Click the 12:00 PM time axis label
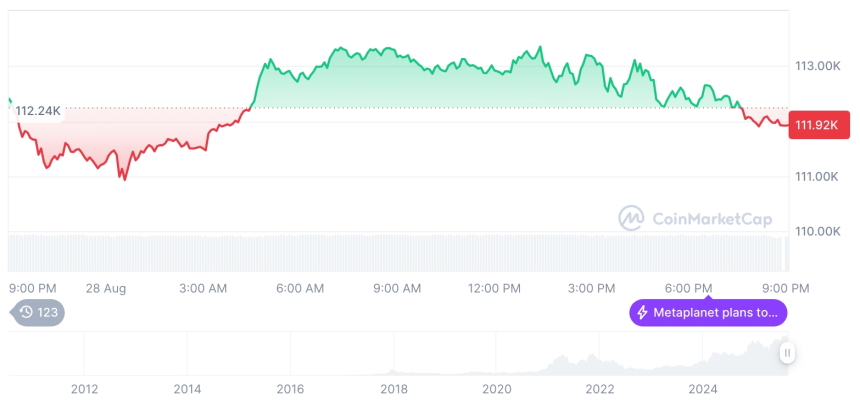Viewport: 860px width, 401px height. (x=494, y=288)
